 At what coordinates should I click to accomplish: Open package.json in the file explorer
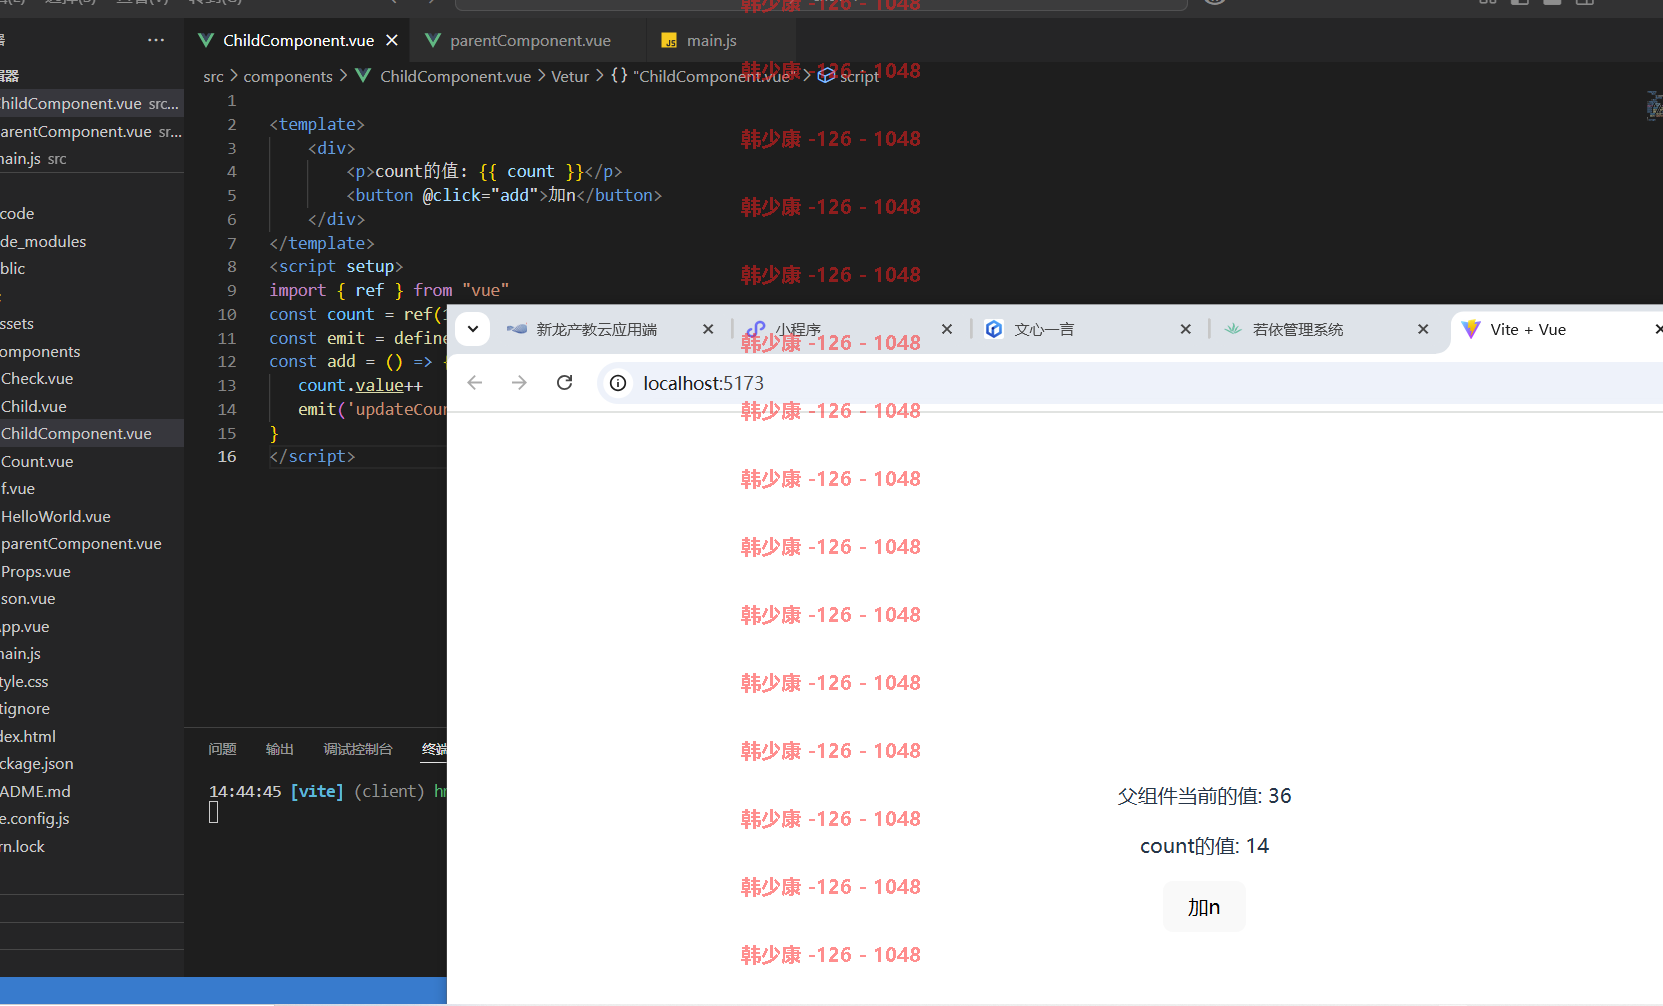coord(91,763)
